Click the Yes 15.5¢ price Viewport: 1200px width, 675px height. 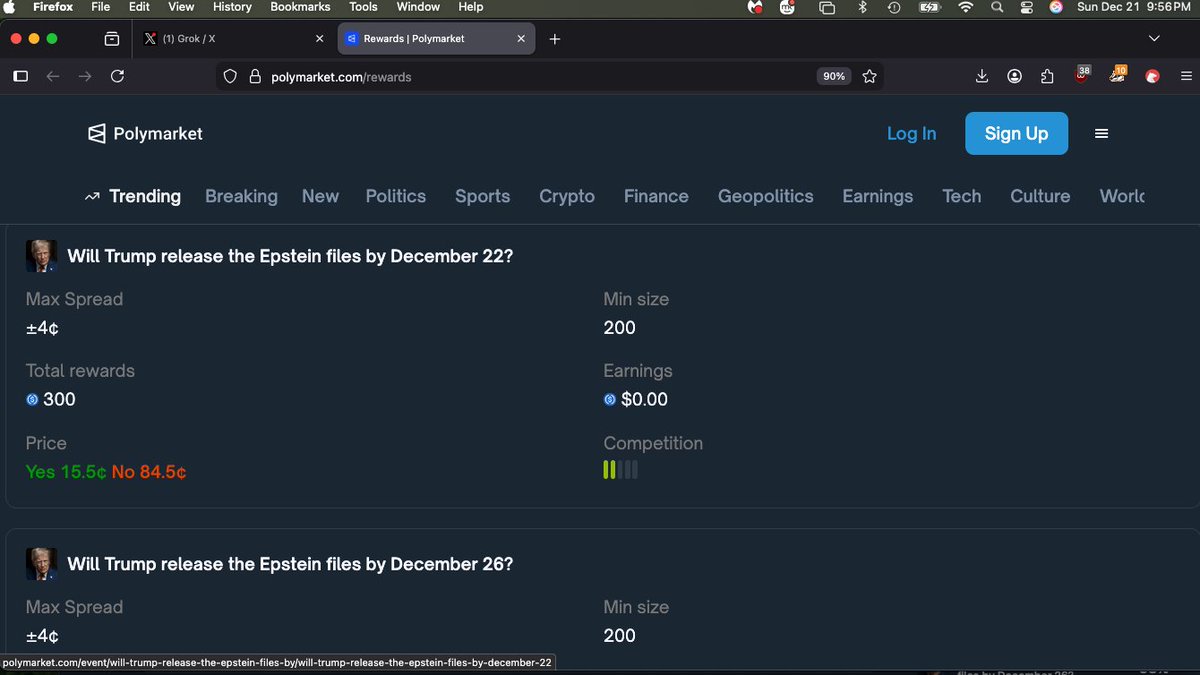tap(66, 471)
